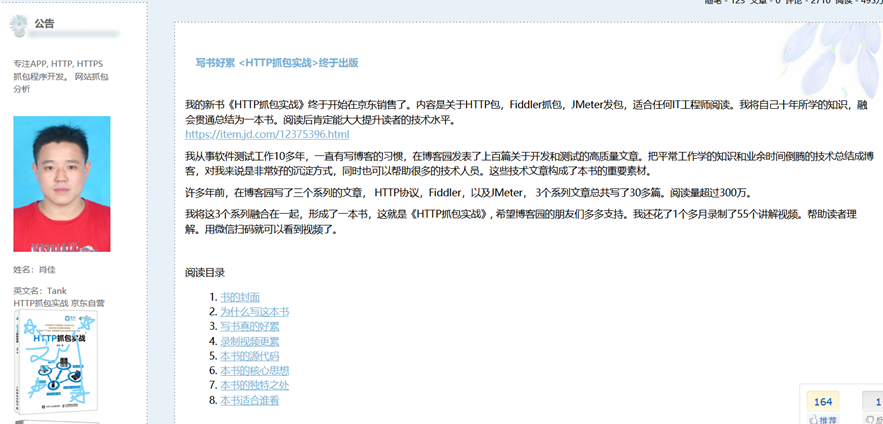Select the 阅读目录 heading
Screen dimensions: 883x424
tap(205, 273)
